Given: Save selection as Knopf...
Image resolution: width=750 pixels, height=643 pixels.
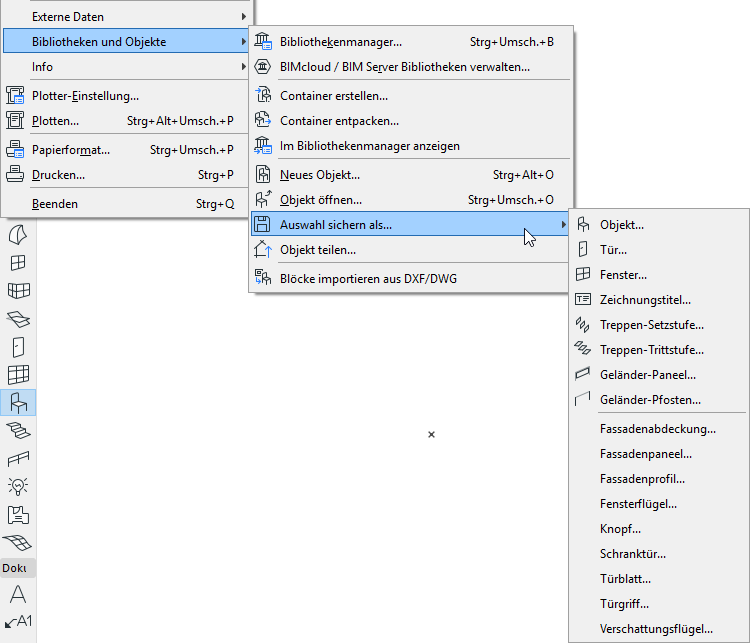Looking at the screenshot, I should coord(658,529).
